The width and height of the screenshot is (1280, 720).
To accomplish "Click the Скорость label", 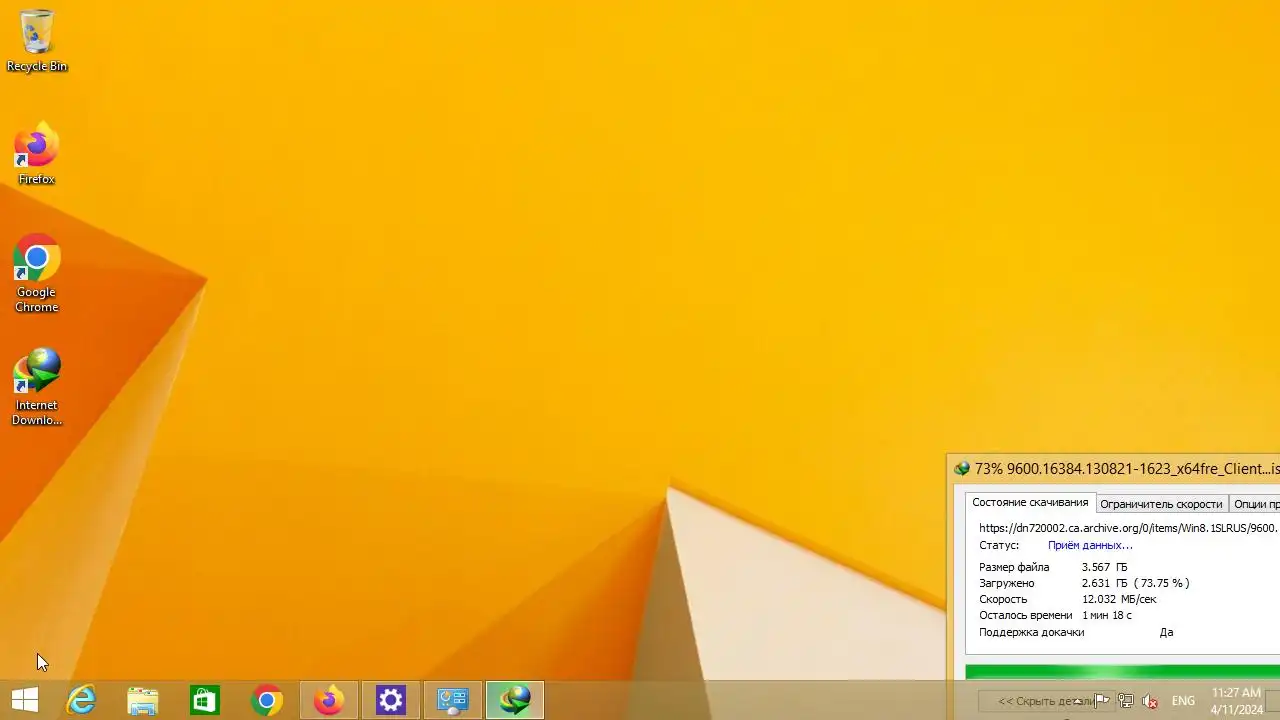I will click(1005, 599).
